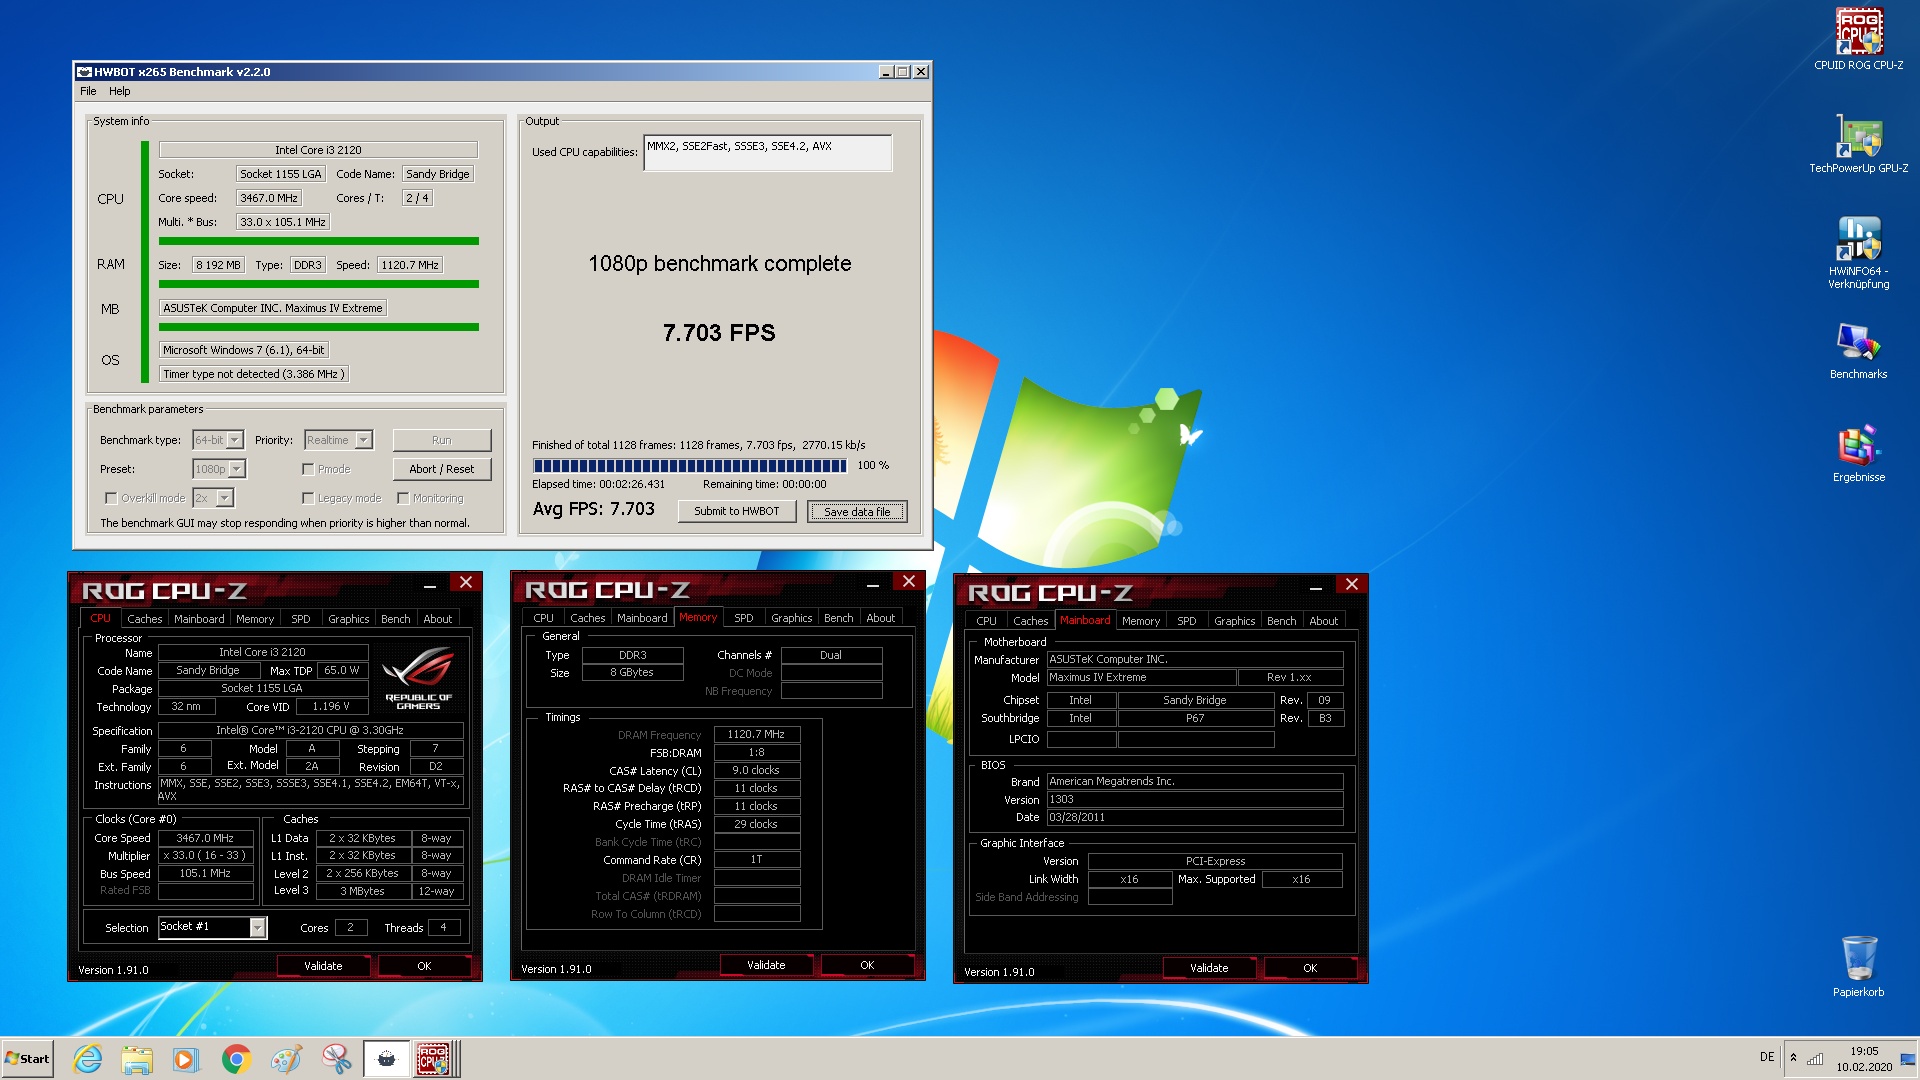Open SPD tab in middle CPU-Z window
The width and height of the screenshot is (1920, 1080).
744,618
